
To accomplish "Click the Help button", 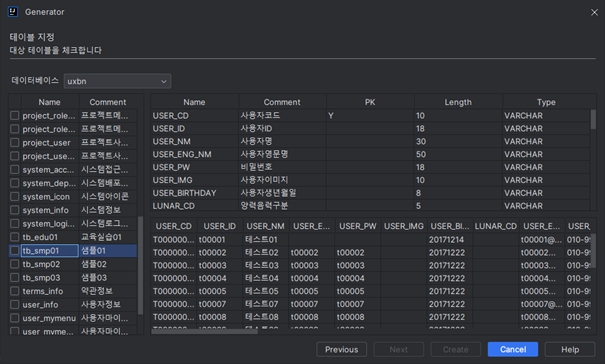I will point(570,349).
